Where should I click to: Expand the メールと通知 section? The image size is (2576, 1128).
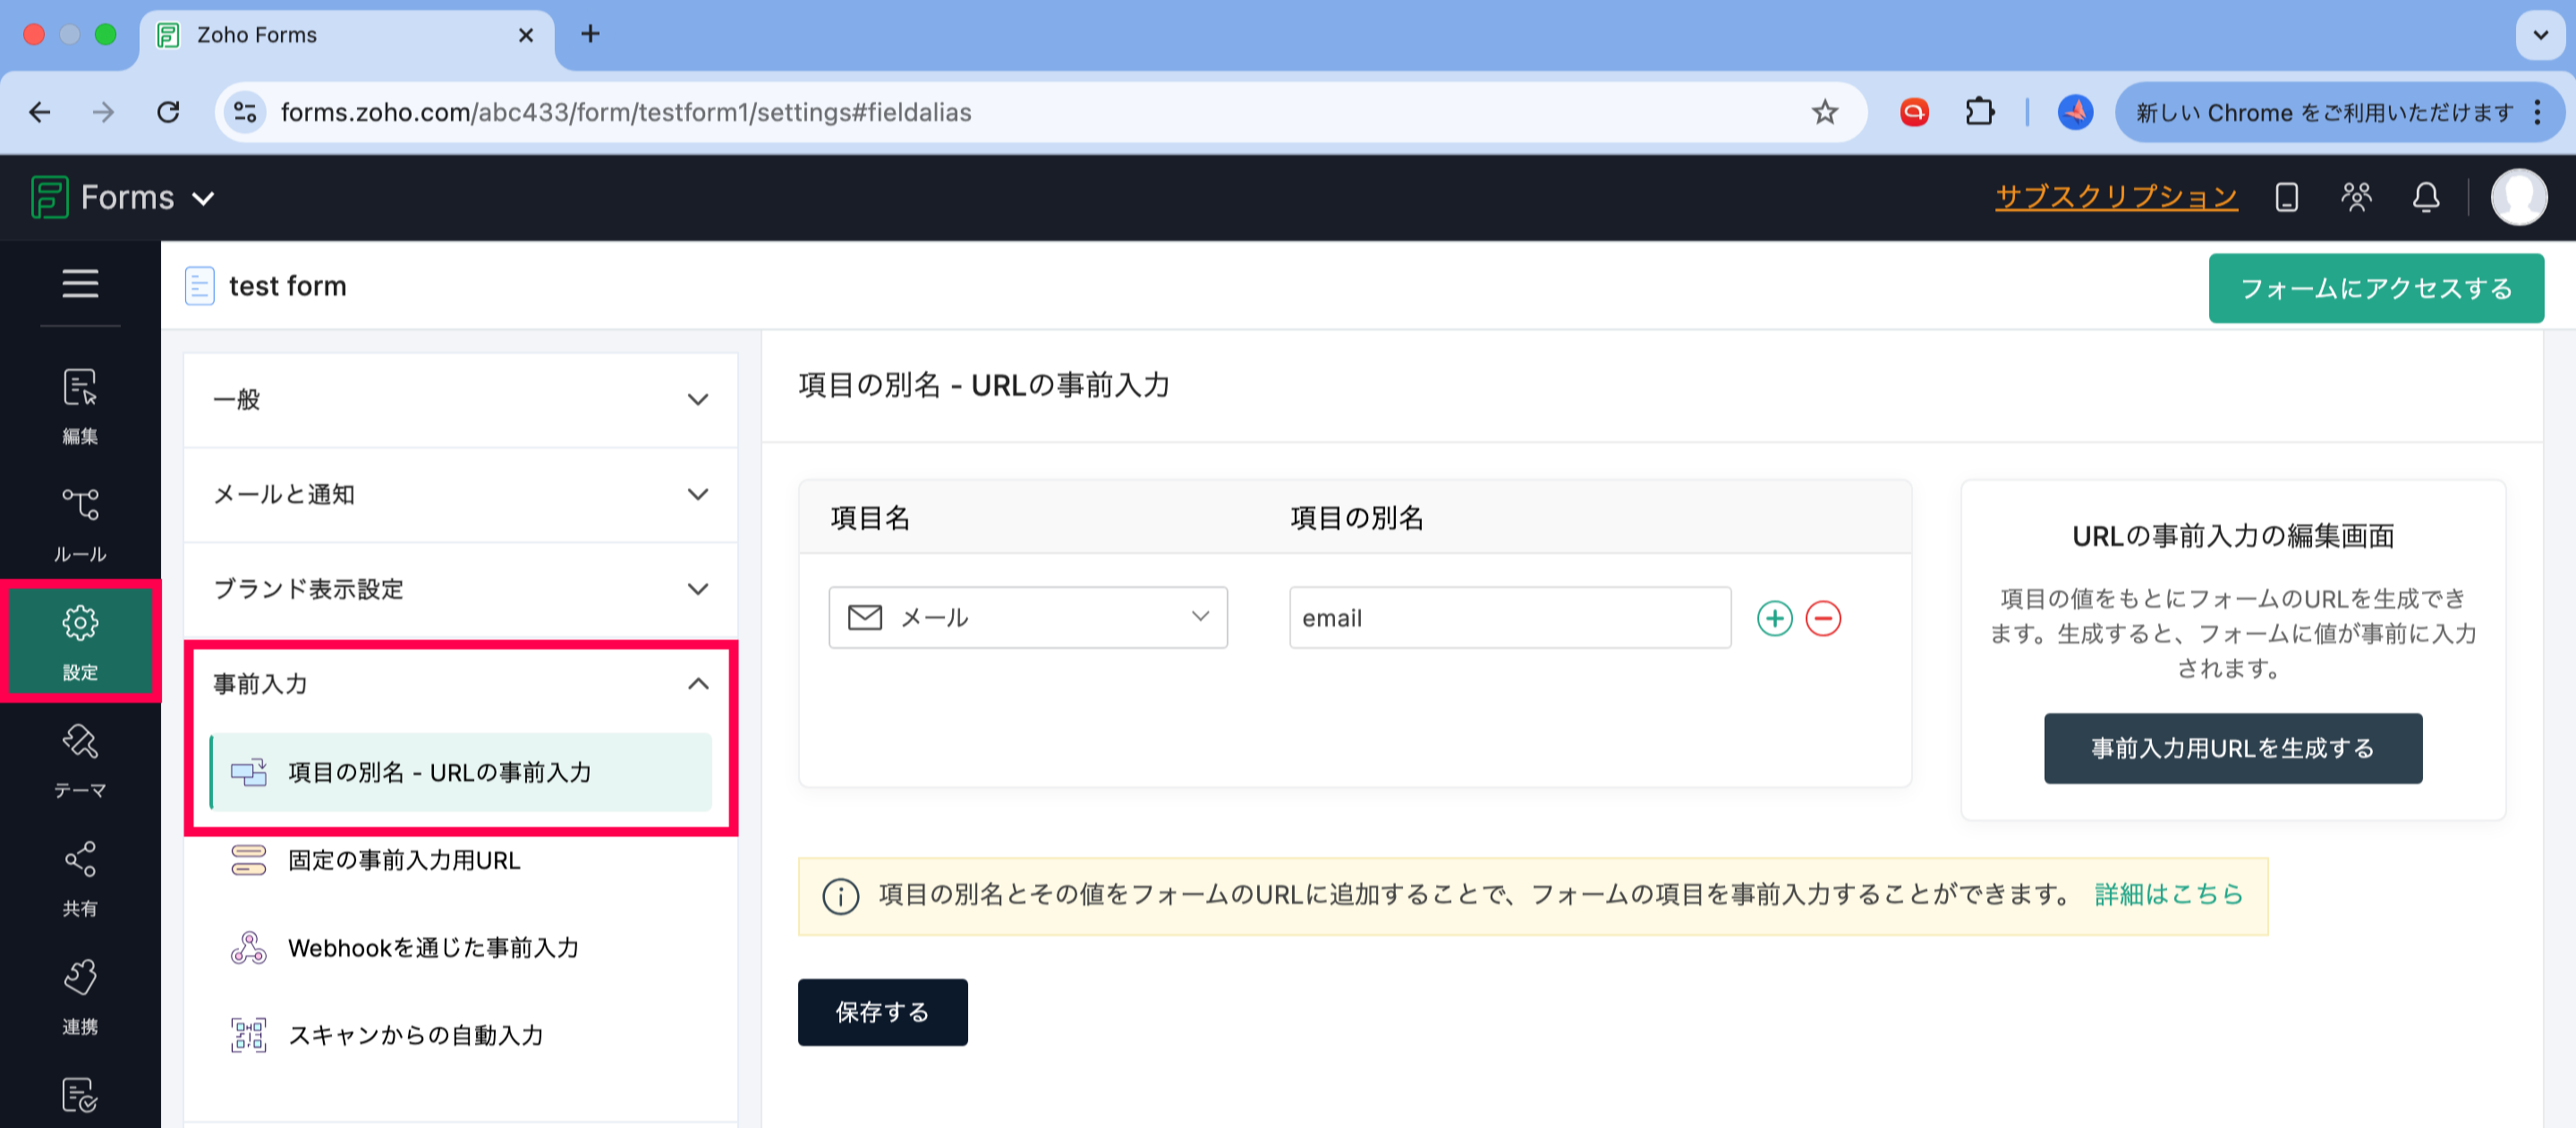(x=460, y=494)
